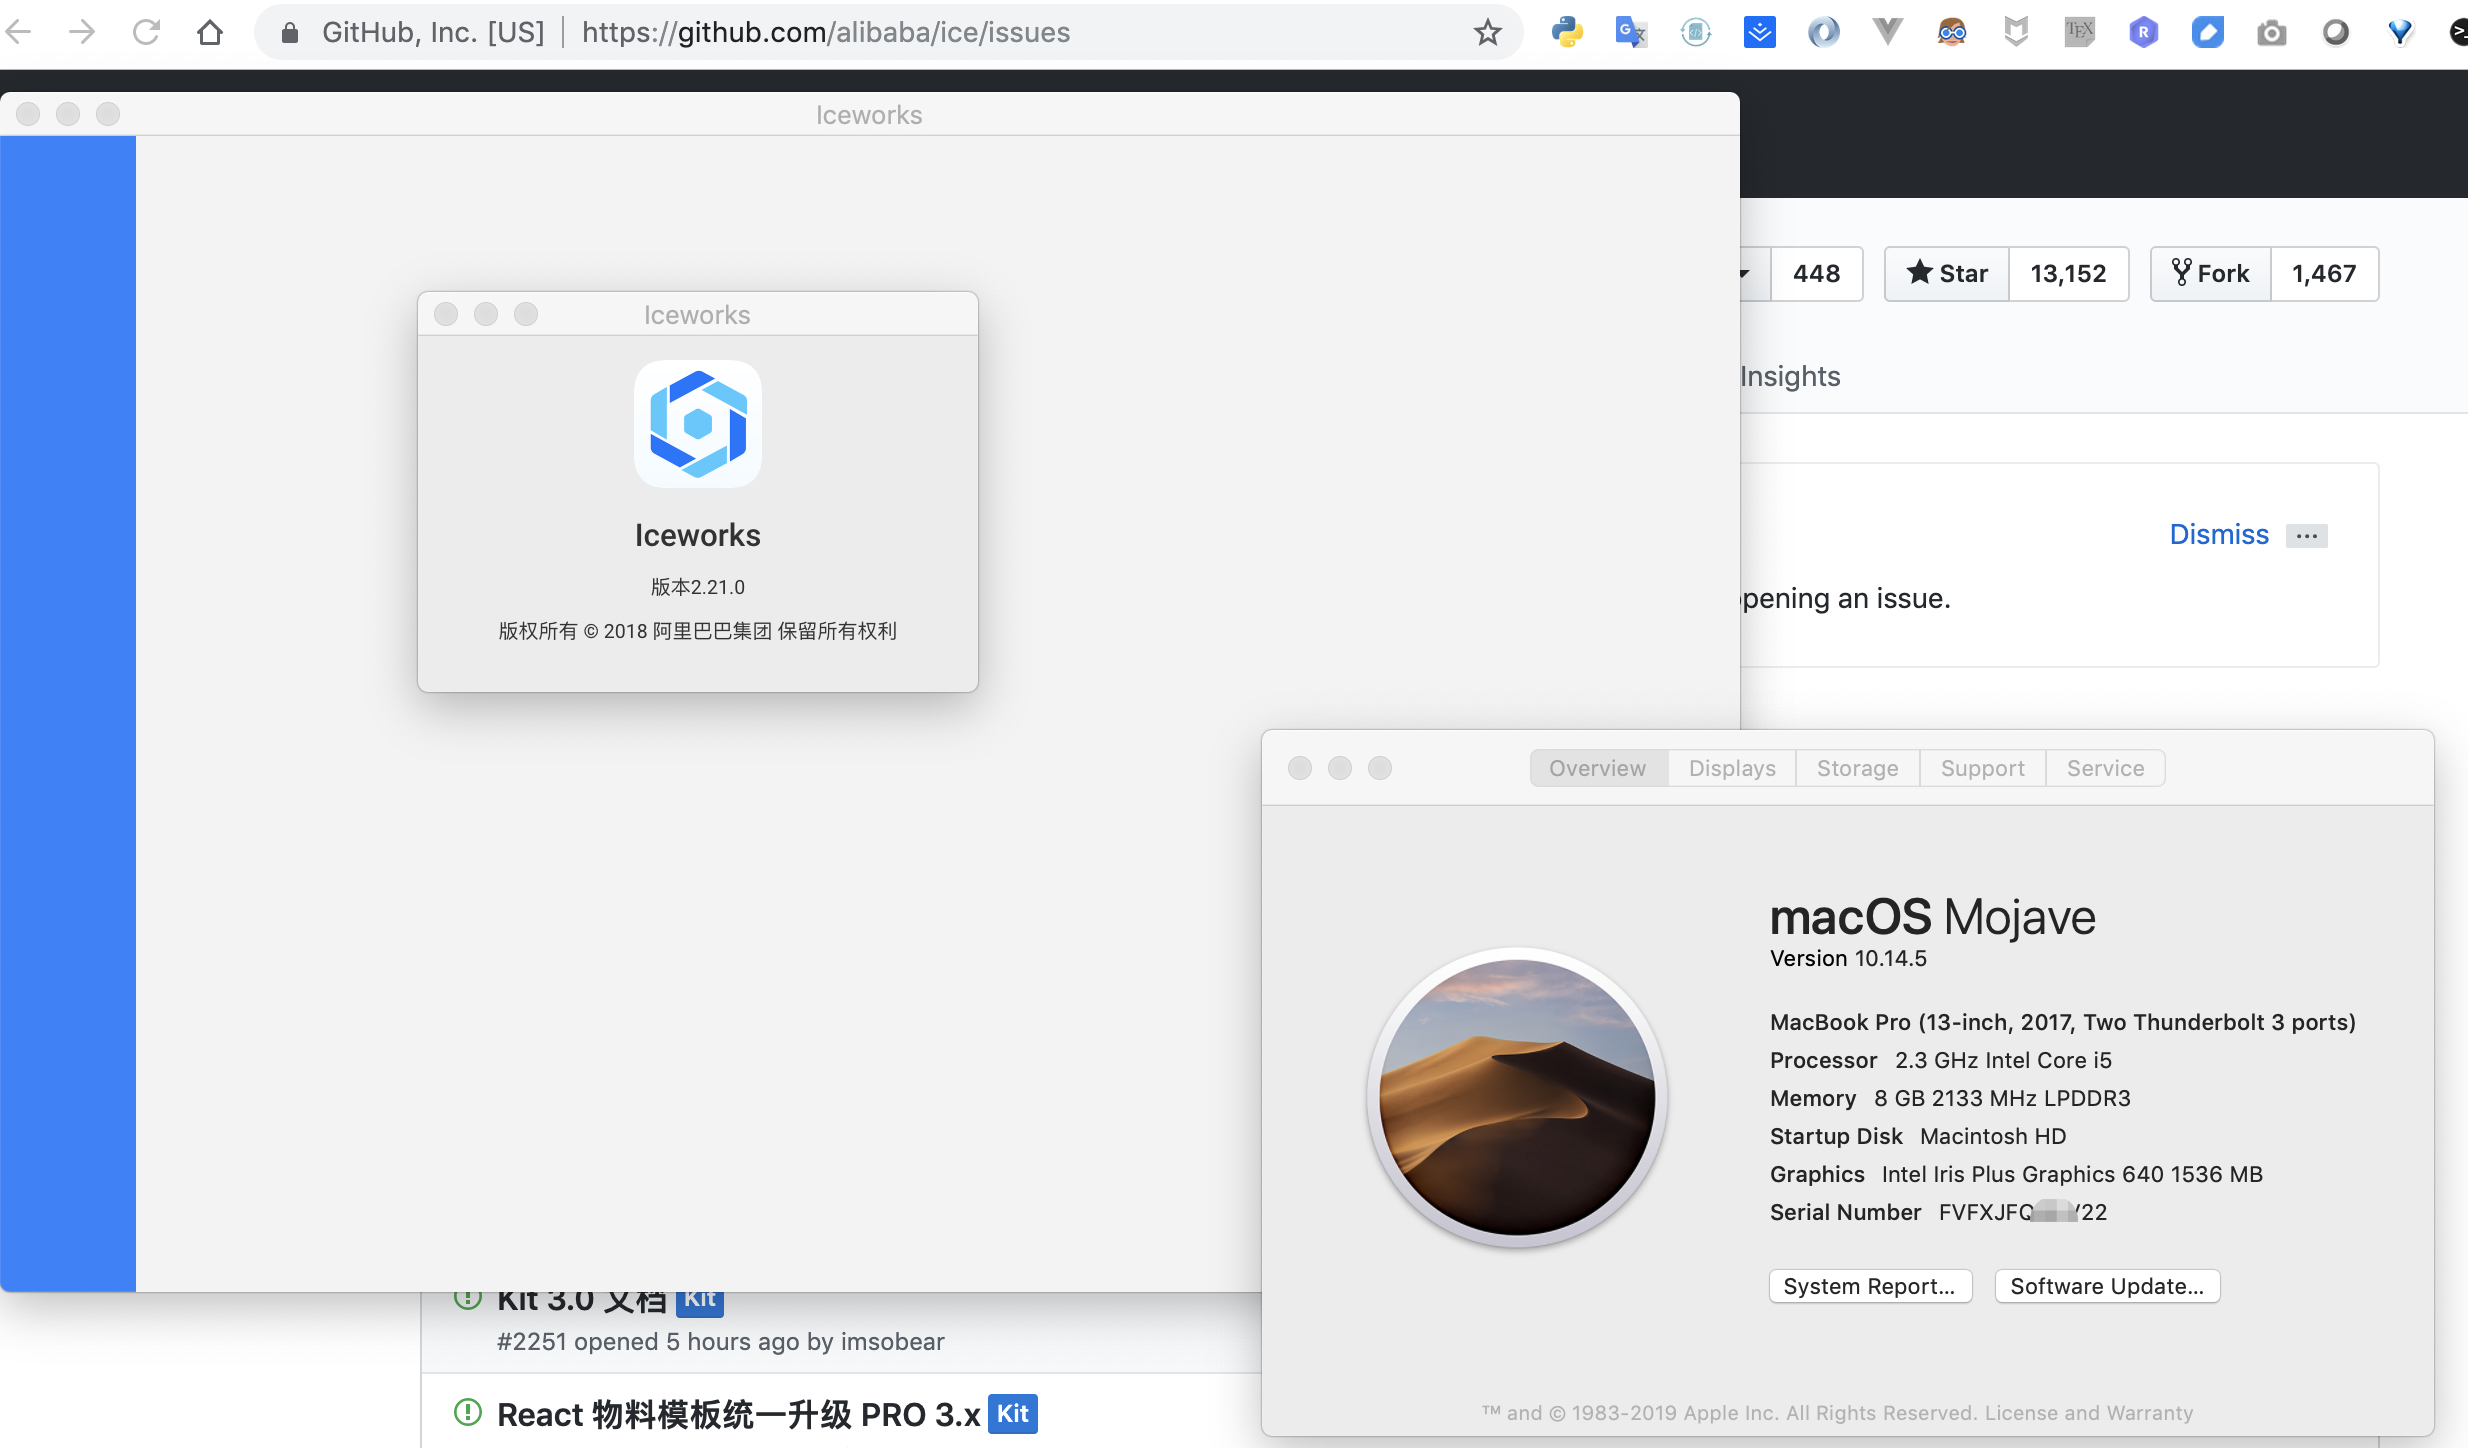Click the macOS Mojave dune image
This screenshot has width=2468, height=1448.
click(1517, 1097)
